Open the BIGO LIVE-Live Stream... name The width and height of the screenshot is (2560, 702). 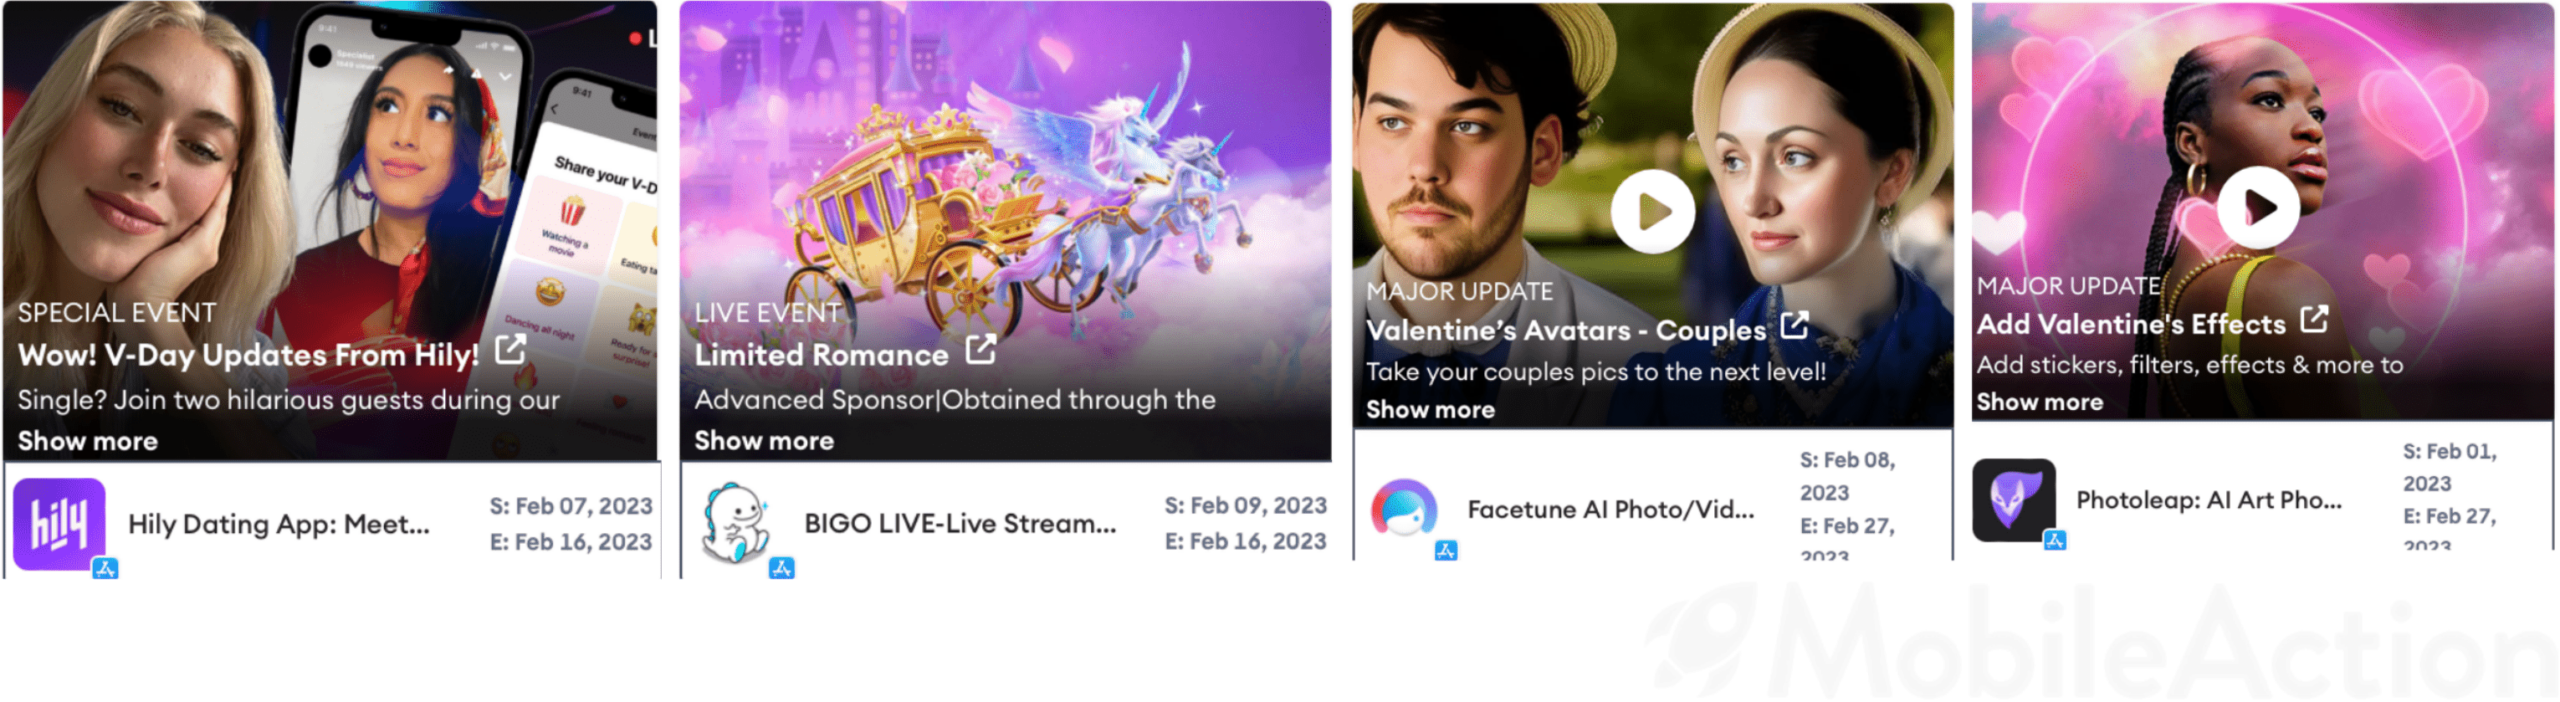pos(960,523)
